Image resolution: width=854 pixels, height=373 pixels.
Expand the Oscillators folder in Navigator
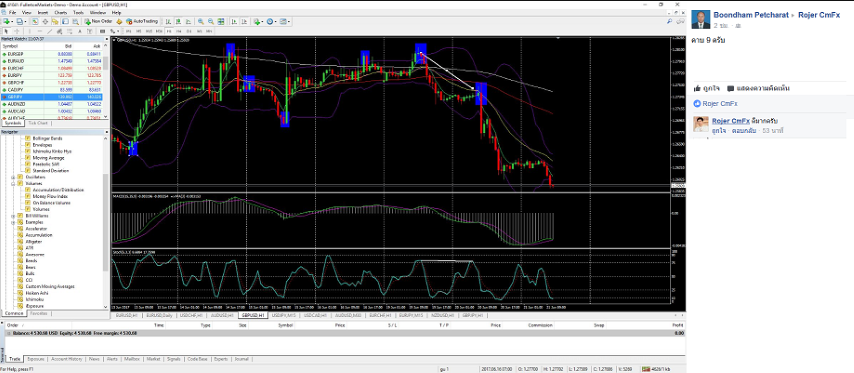coord(13,177)
